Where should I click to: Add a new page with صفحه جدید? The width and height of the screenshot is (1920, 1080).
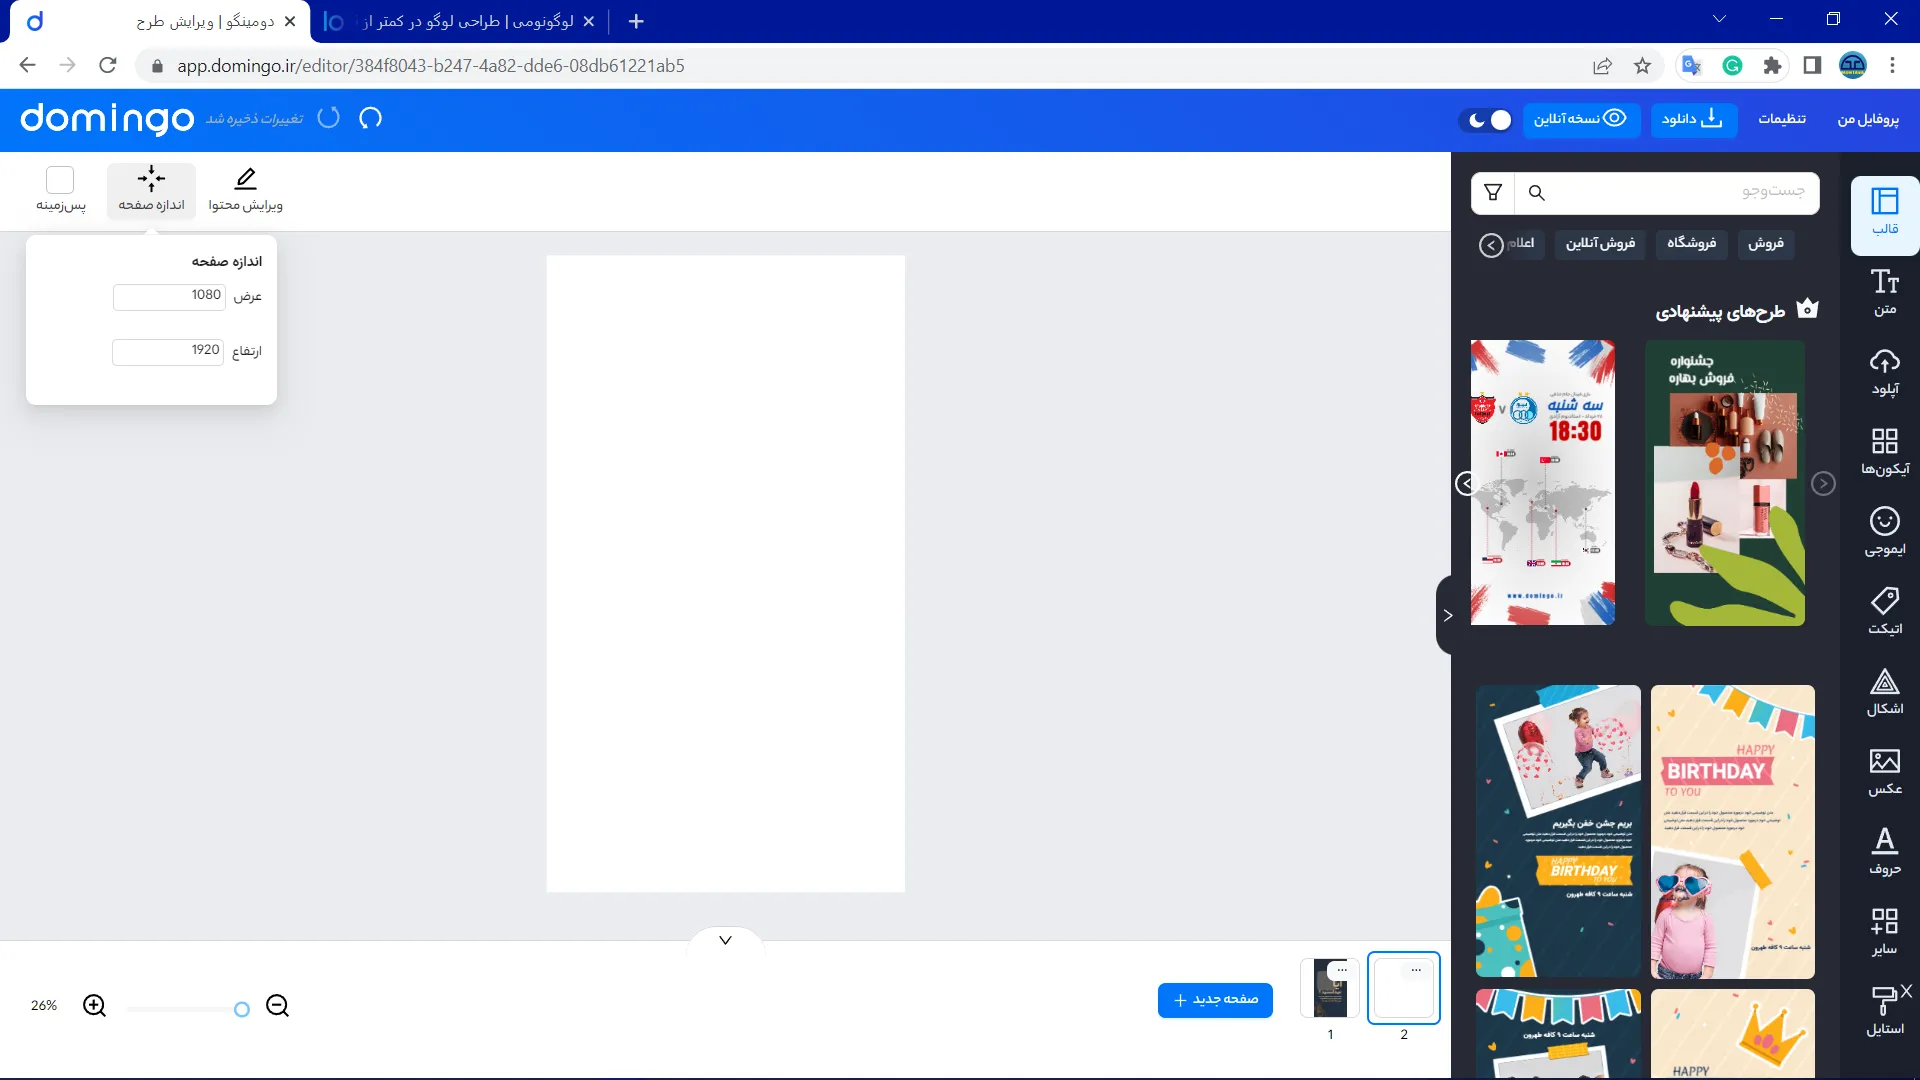coord(1215,1000)
